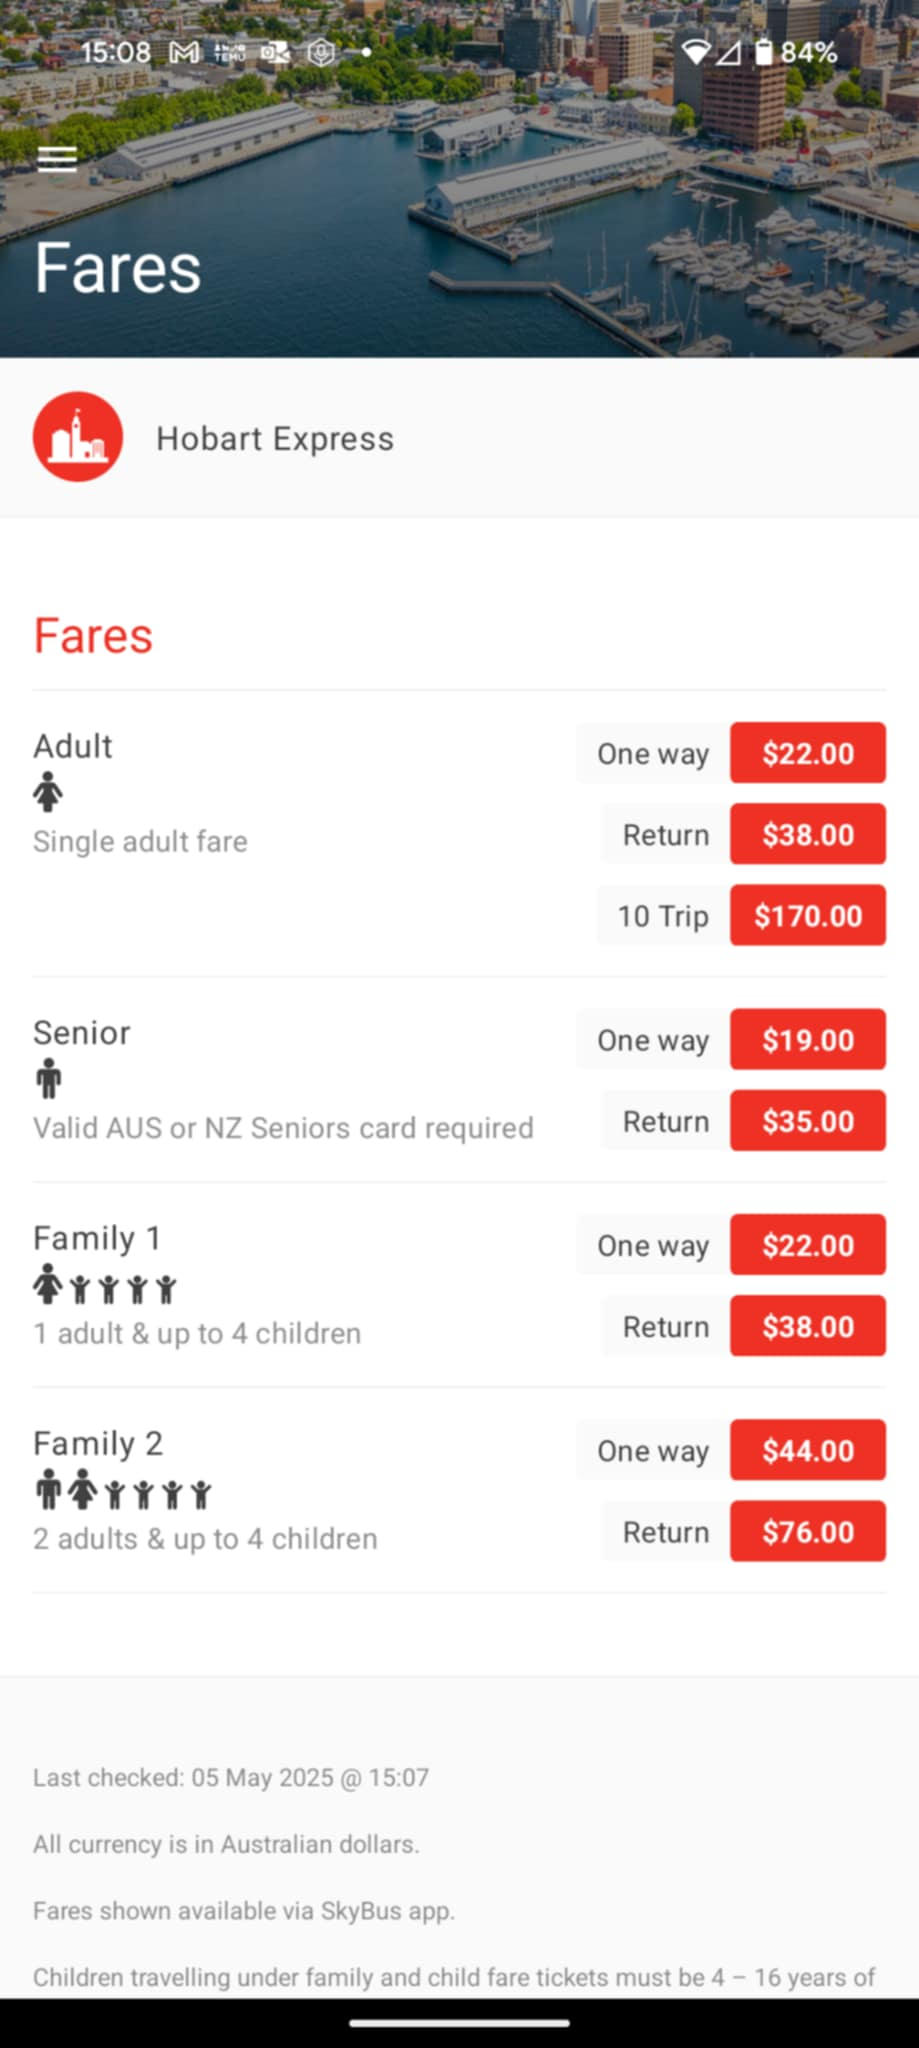Pick Family 1 Return $38.00

point(743,1326)
